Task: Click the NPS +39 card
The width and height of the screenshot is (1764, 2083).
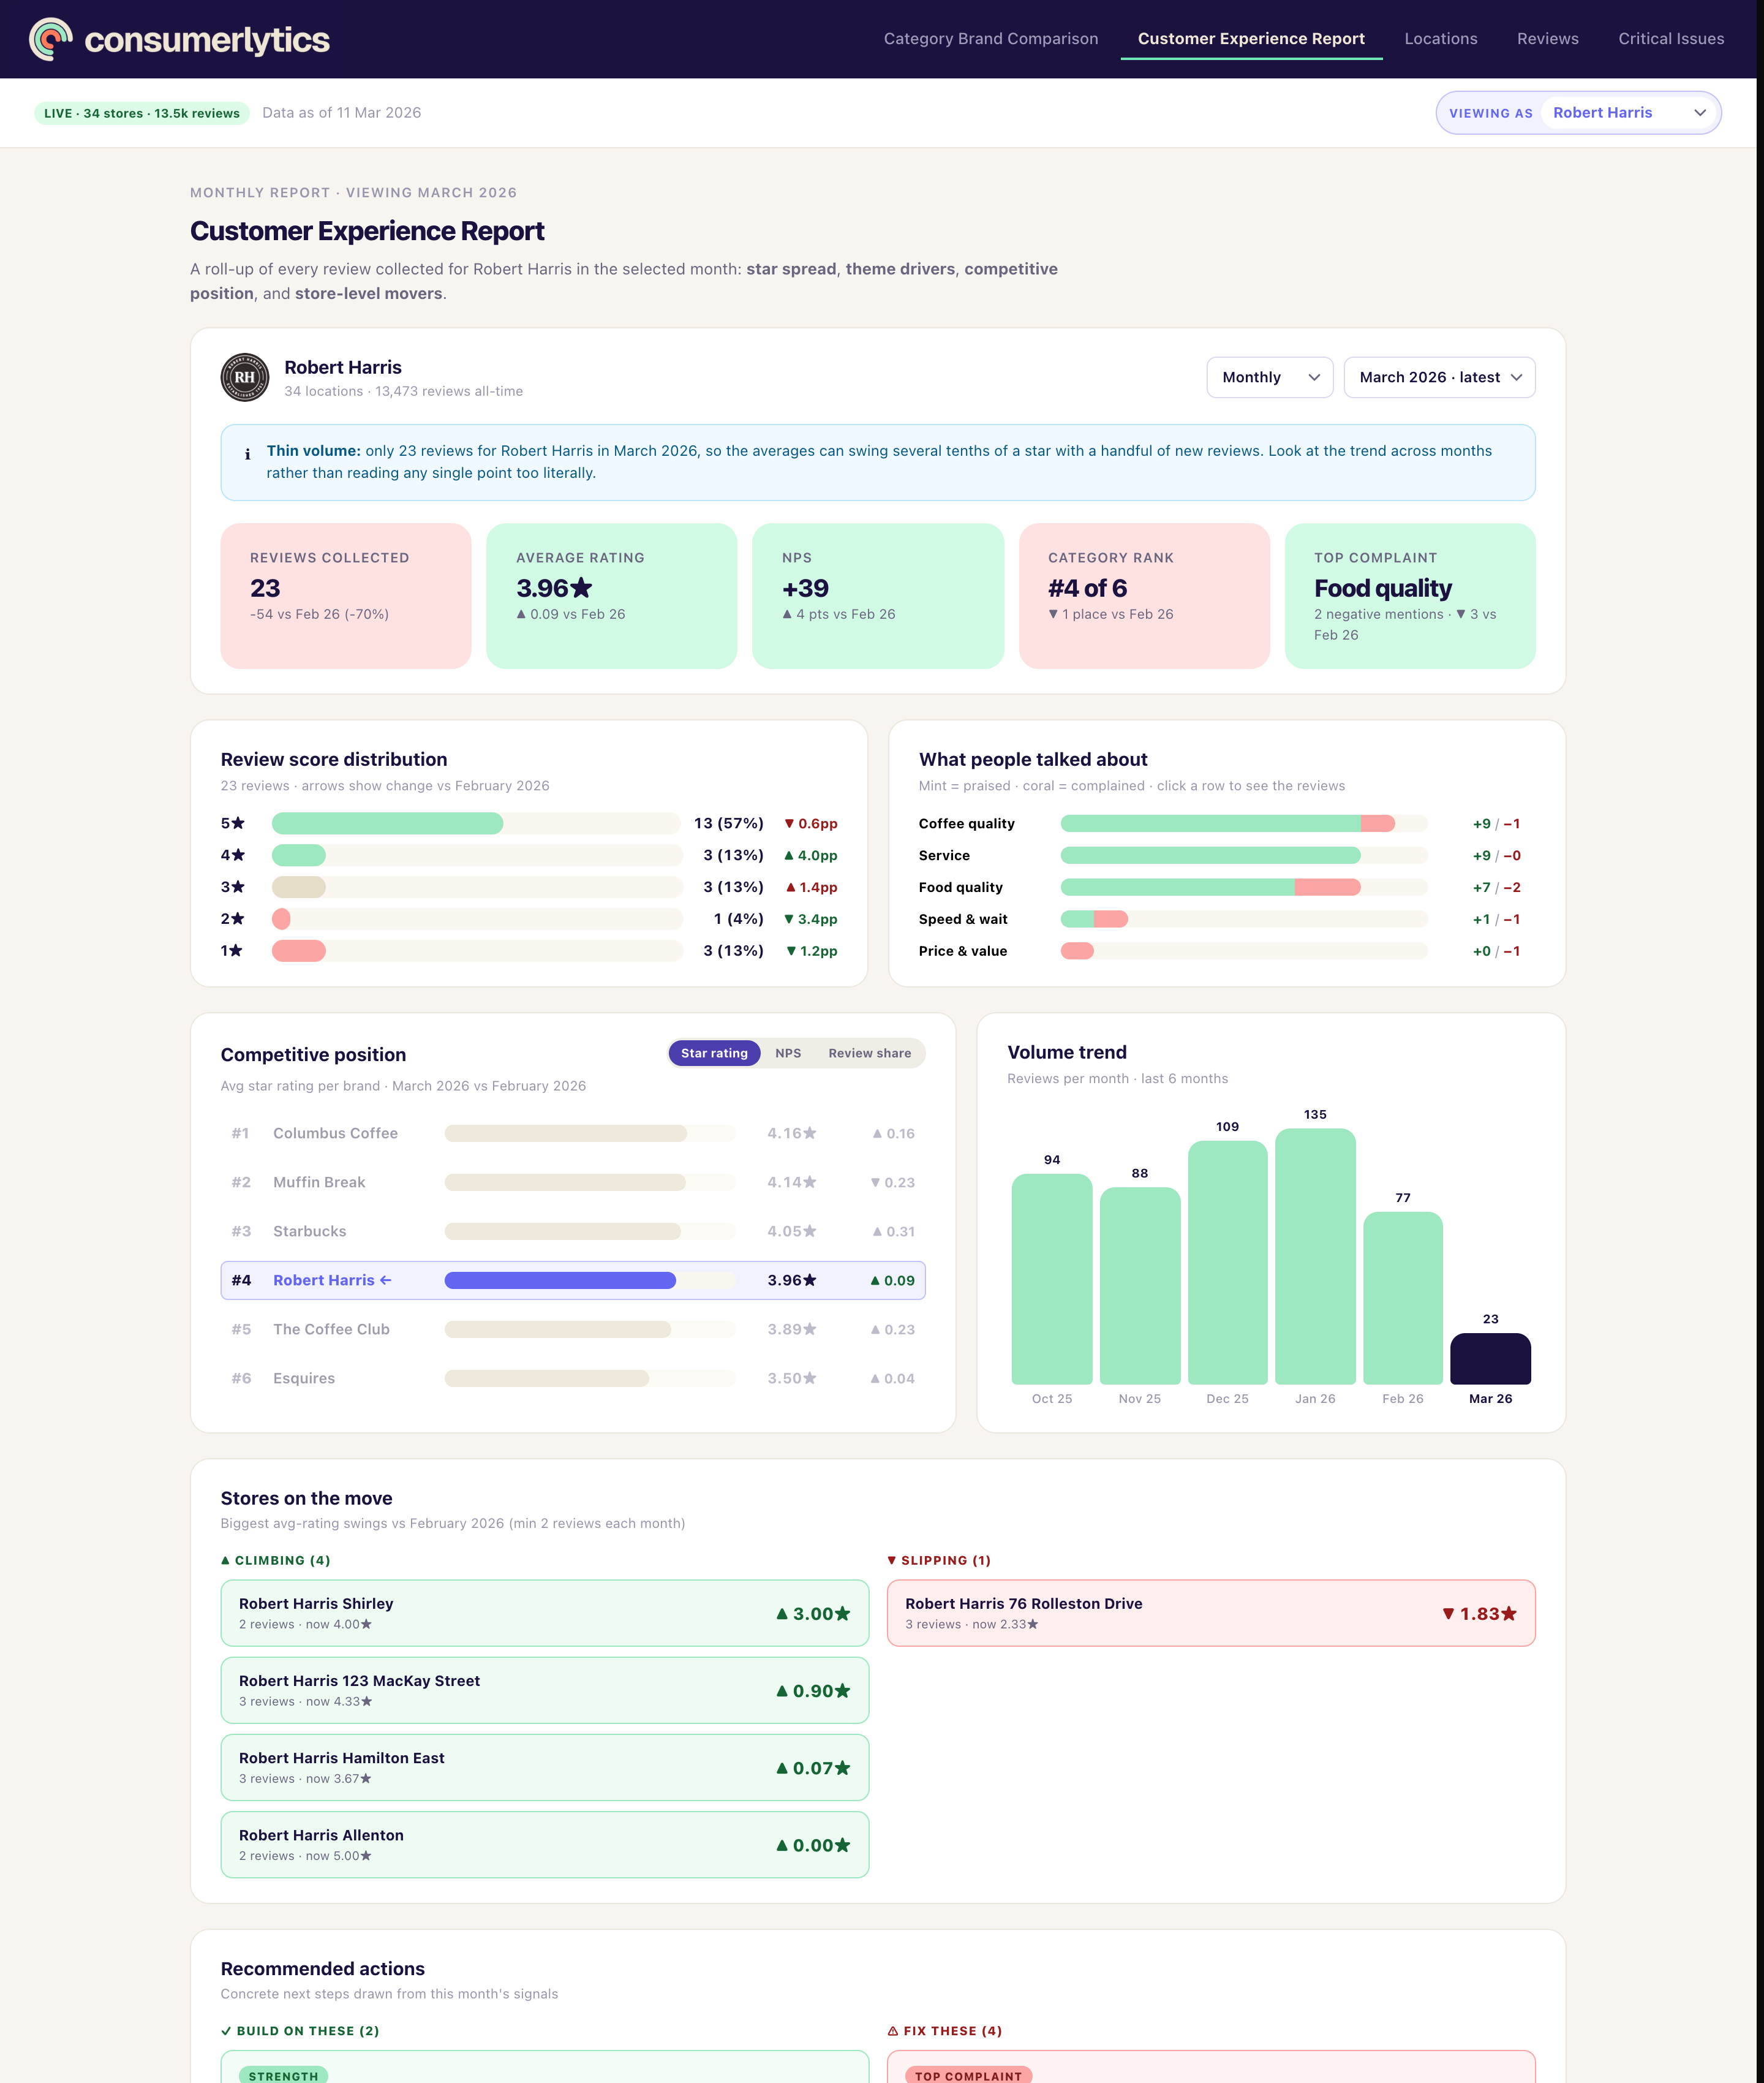Action: tap(878, 596)
